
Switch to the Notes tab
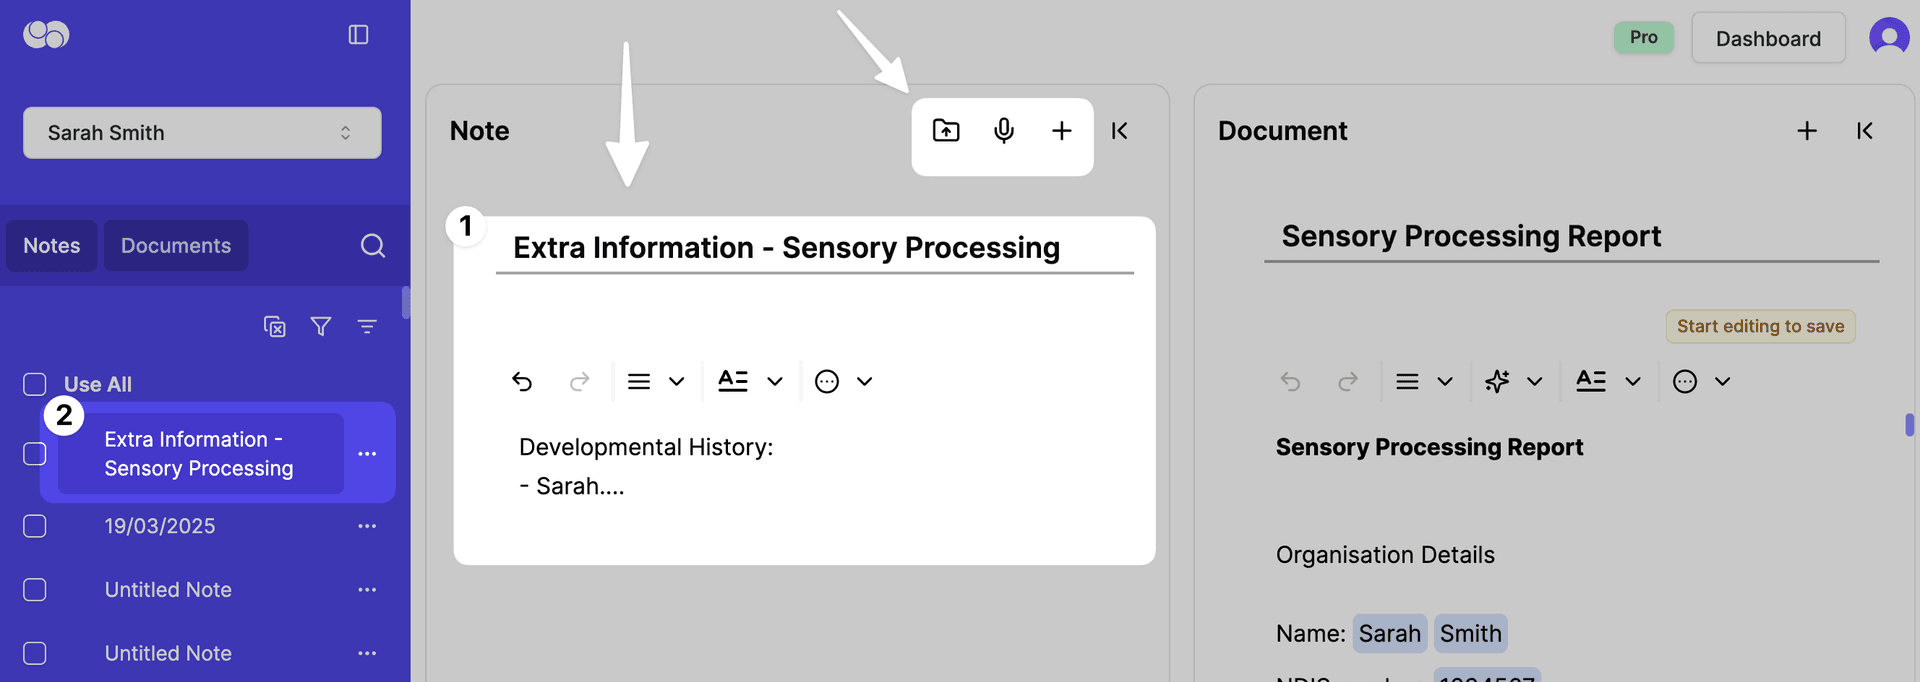coord(52,246)
